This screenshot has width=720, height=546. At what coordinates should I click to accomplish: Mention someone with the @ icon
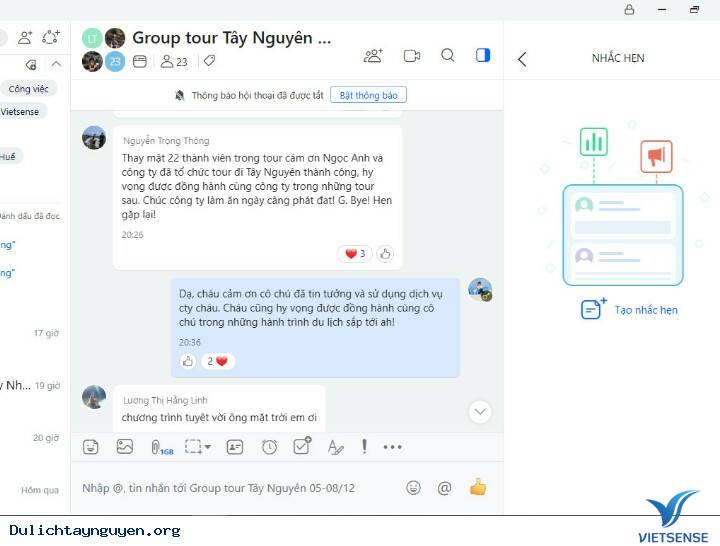pyautogui.click(x=444, y=488)
